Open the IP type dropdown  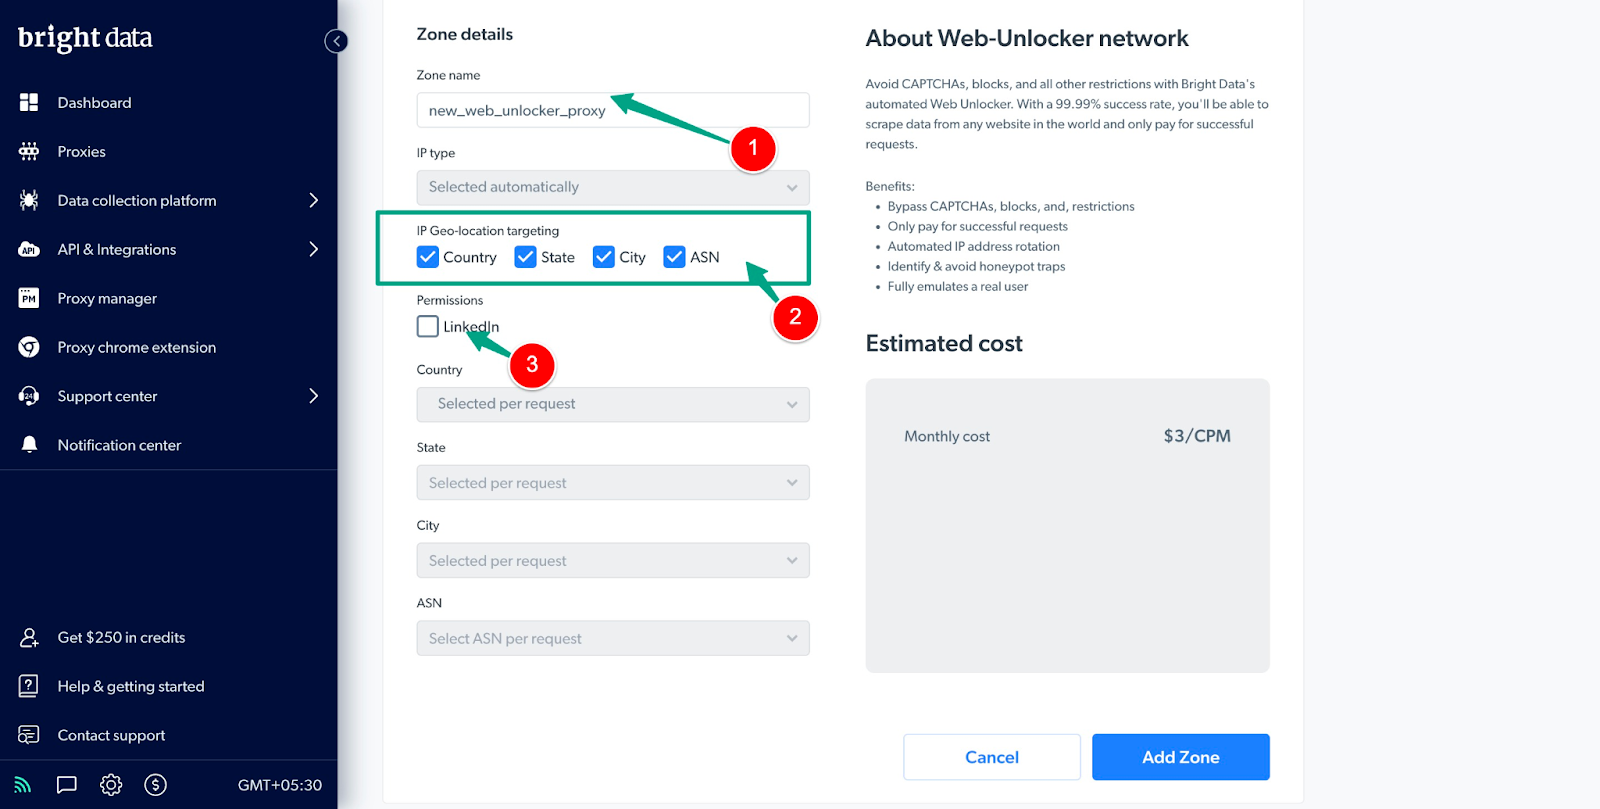click(612, 187)
